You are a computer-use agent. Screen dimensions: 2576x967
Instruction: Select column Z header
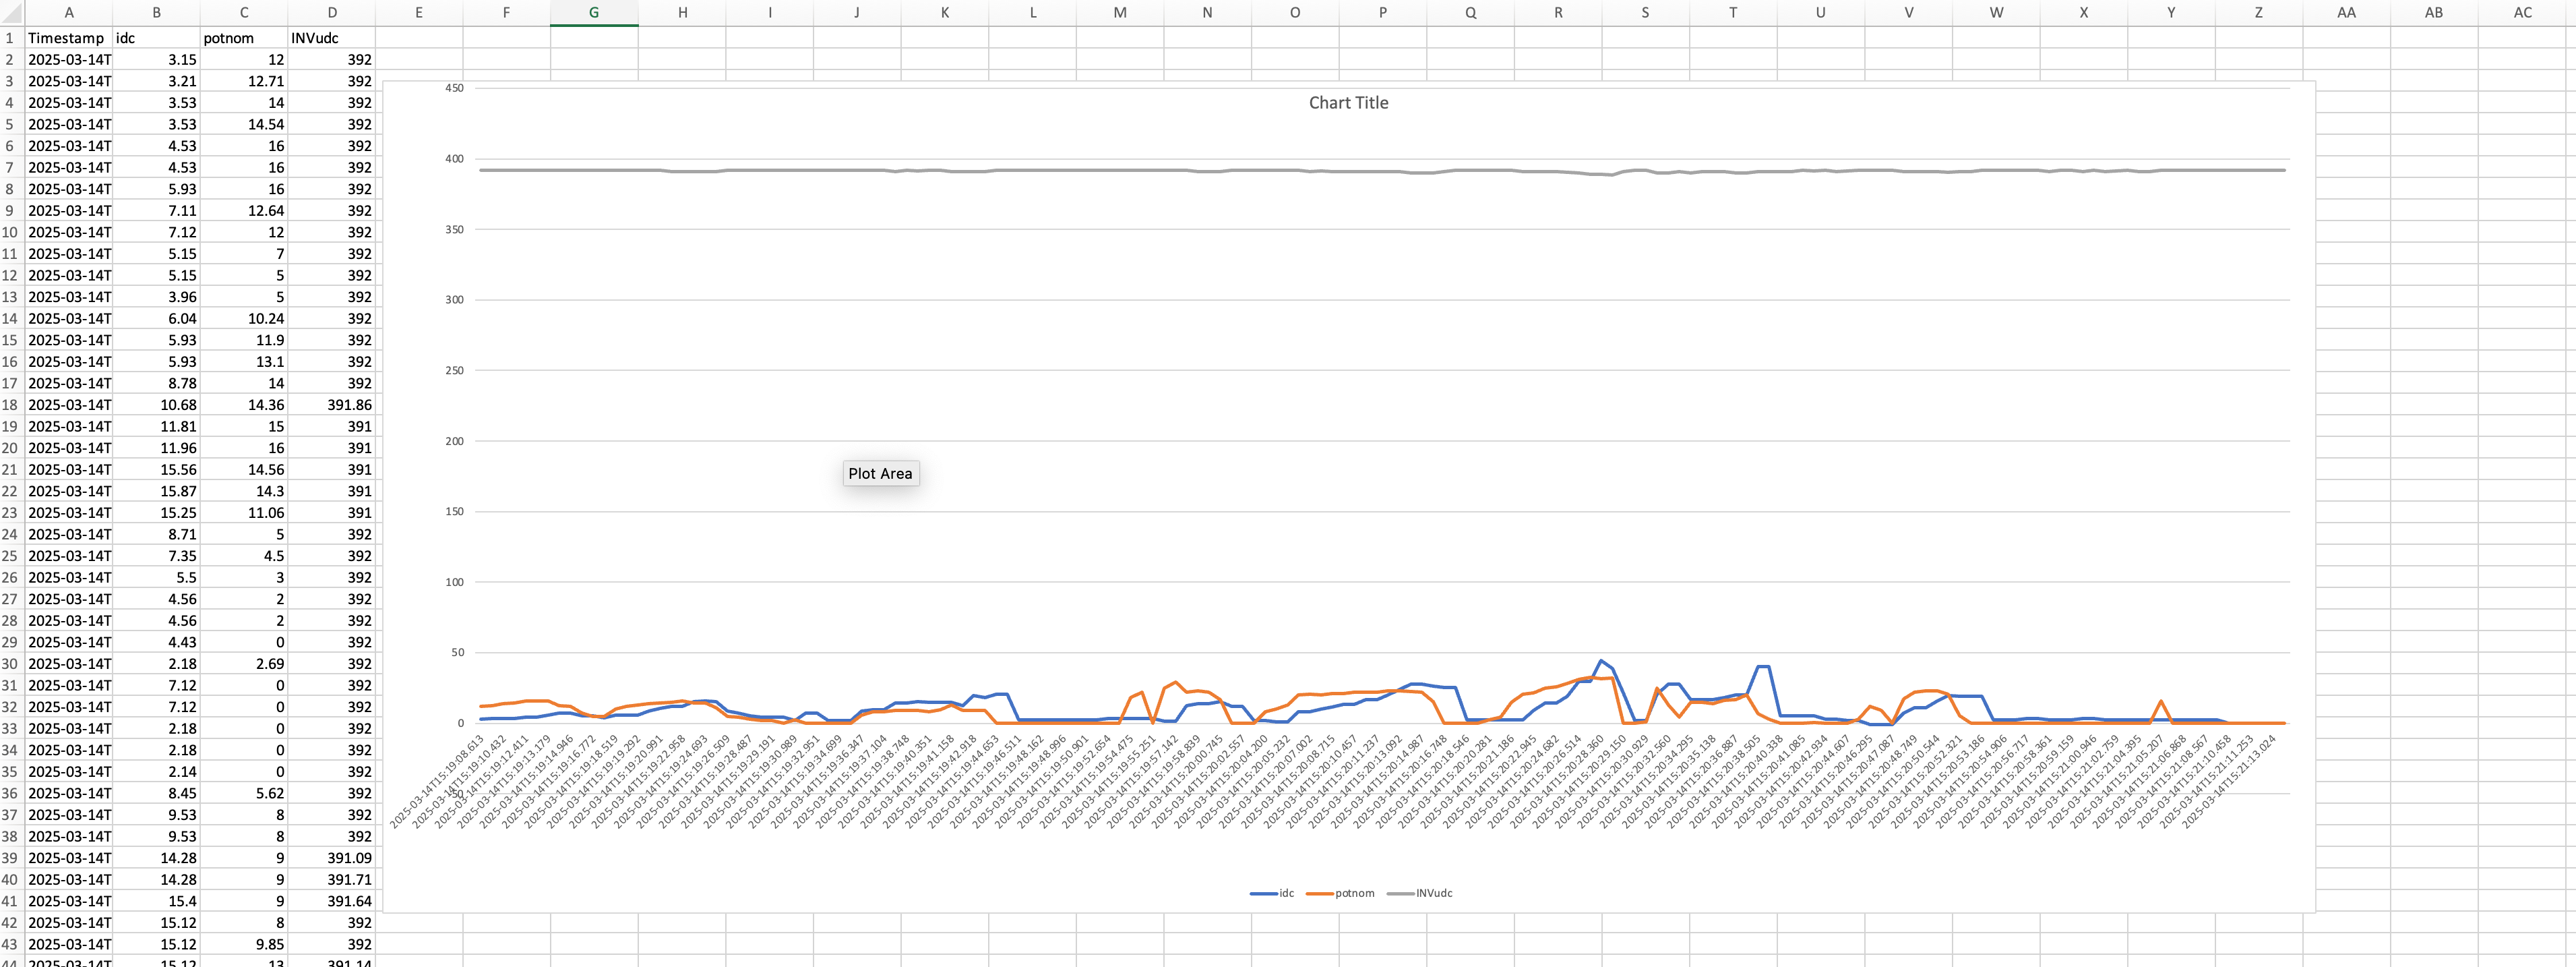pyautogui.click(x=2258, y=13)
